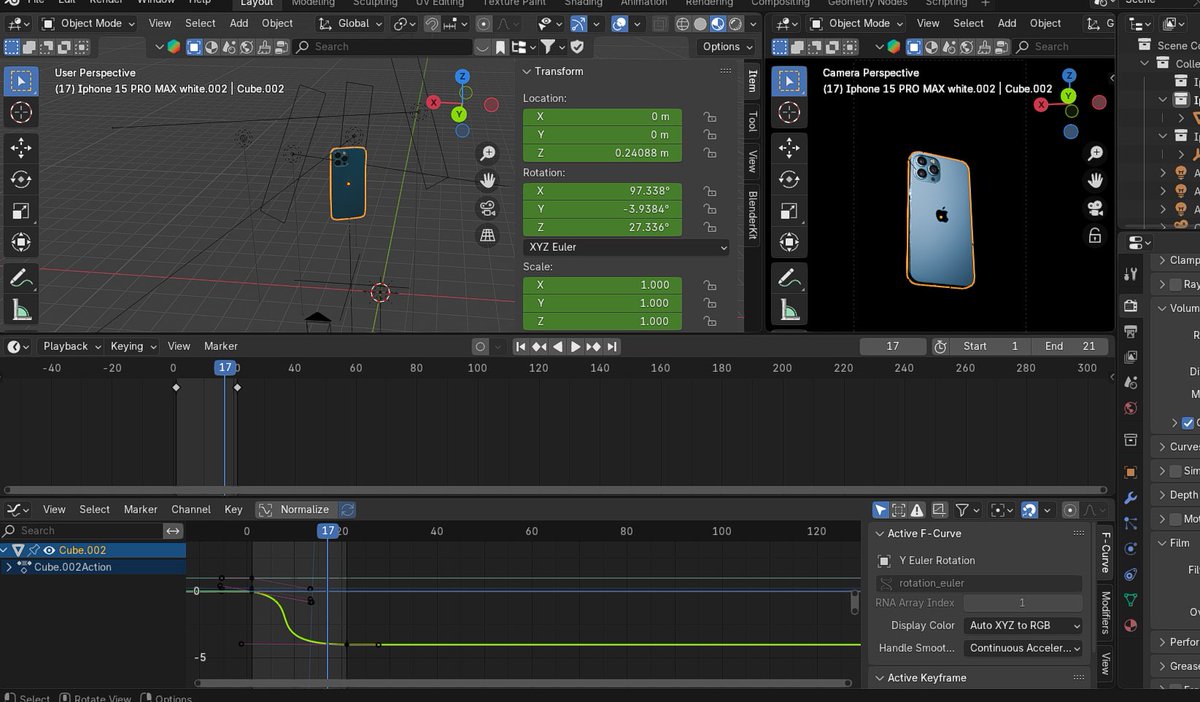This screenshot has height=702, width=1200.
Task: Toggle lock on Location X
Action: tap(709, 116)
